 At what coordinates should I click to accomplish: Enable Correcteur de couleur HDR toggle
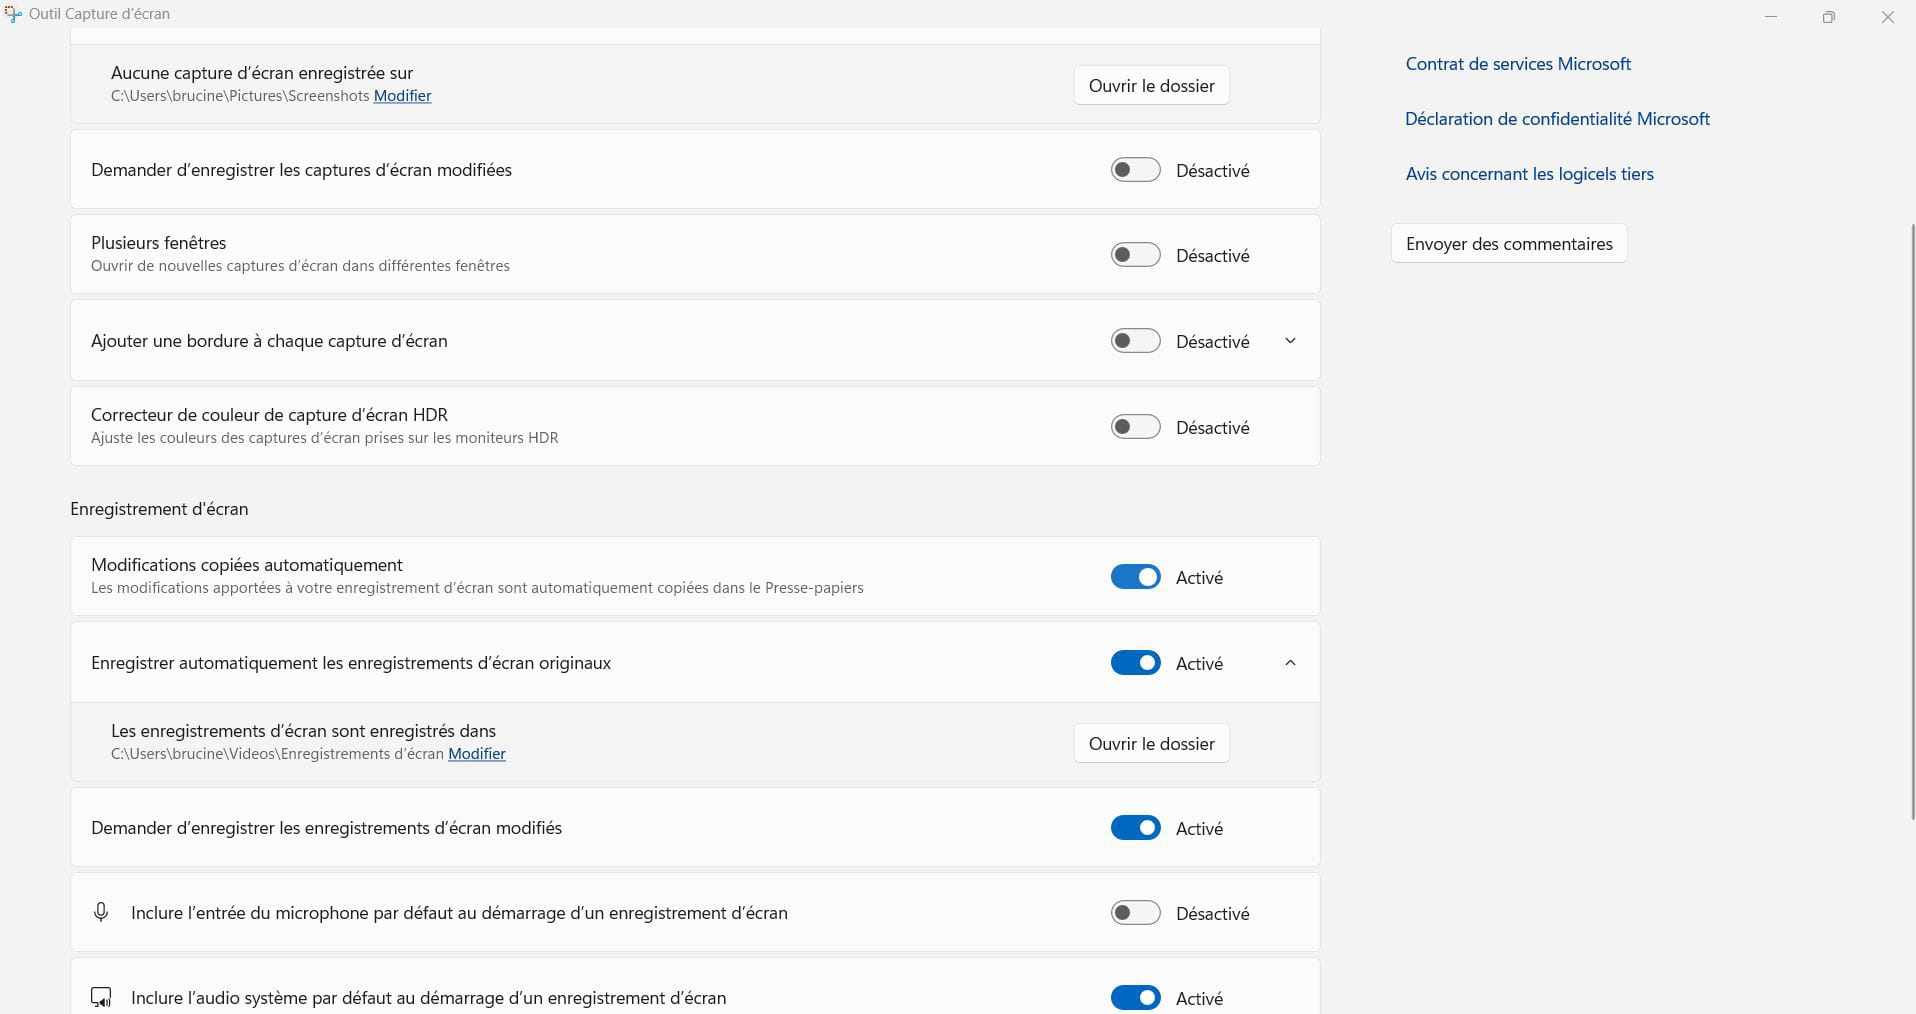tap(1135, 427)
